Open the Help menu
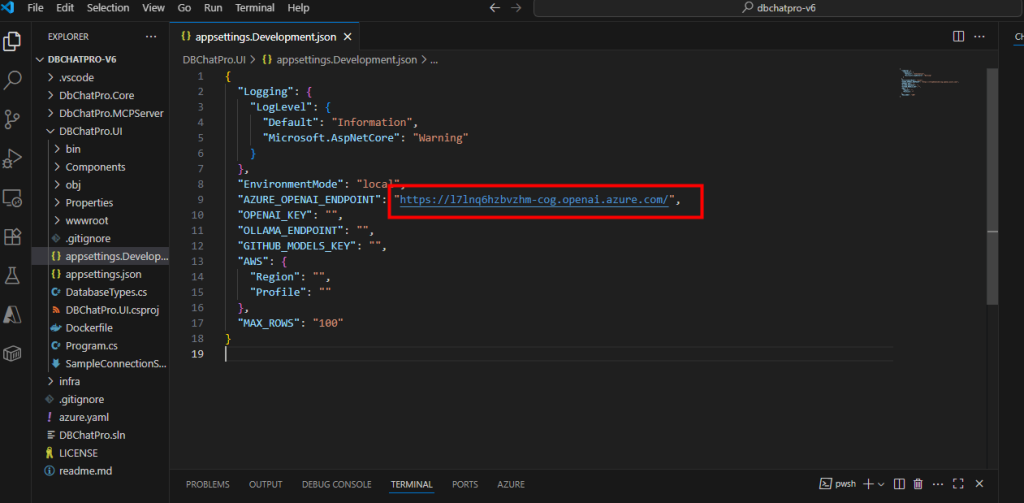The height and width of the screenshot is (503, 1024). 298,8
